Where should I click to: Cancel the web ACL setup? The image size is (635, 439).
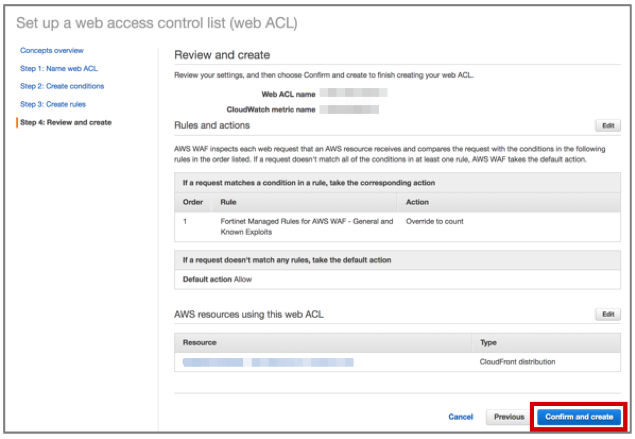(x=460, y=416)
